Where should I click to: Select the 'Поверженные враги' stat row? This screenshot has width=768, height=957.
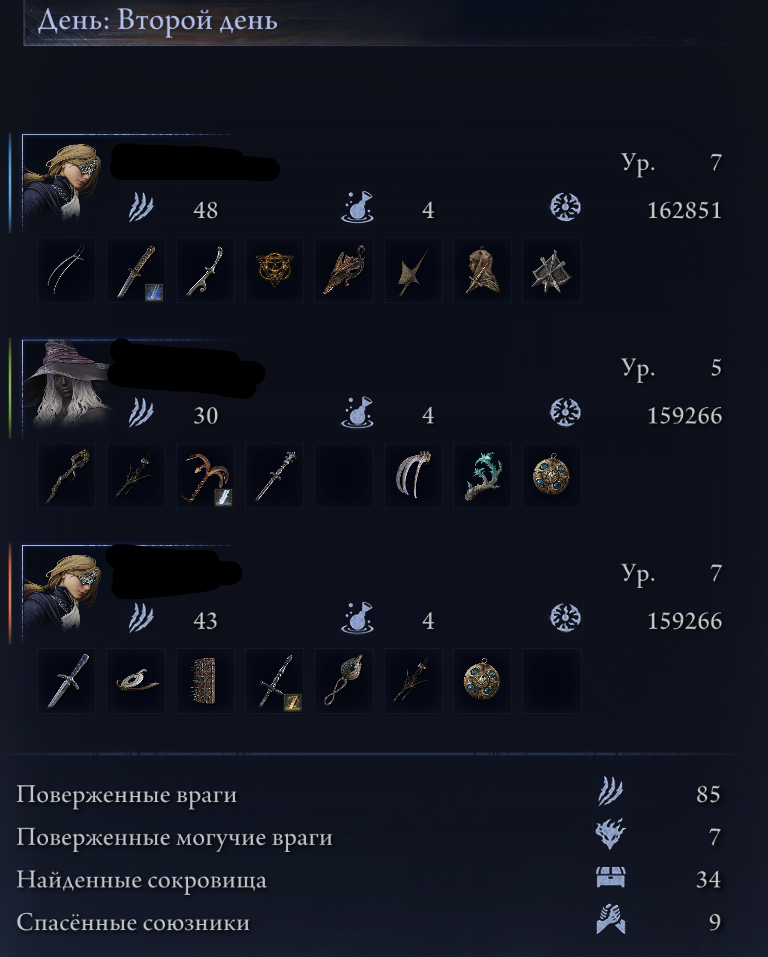370,794
